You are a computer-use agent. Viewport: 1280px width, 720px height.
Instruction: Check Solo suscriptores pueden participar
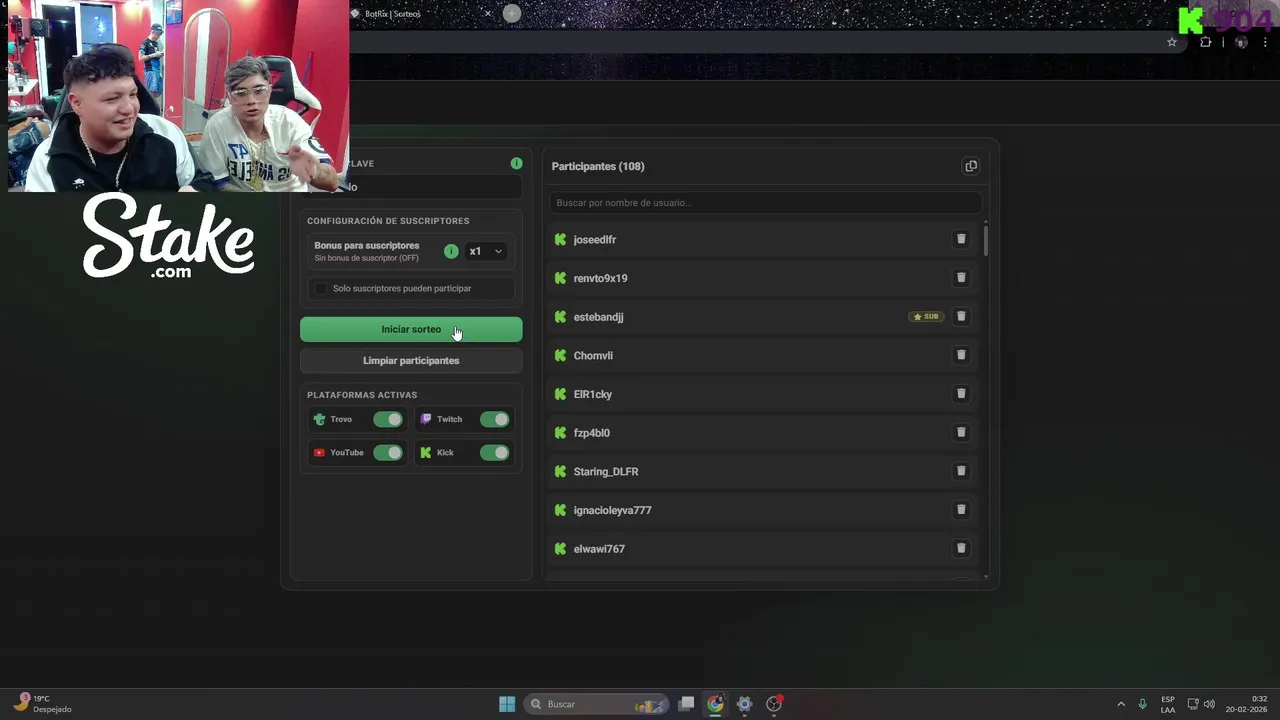point(320,288)
